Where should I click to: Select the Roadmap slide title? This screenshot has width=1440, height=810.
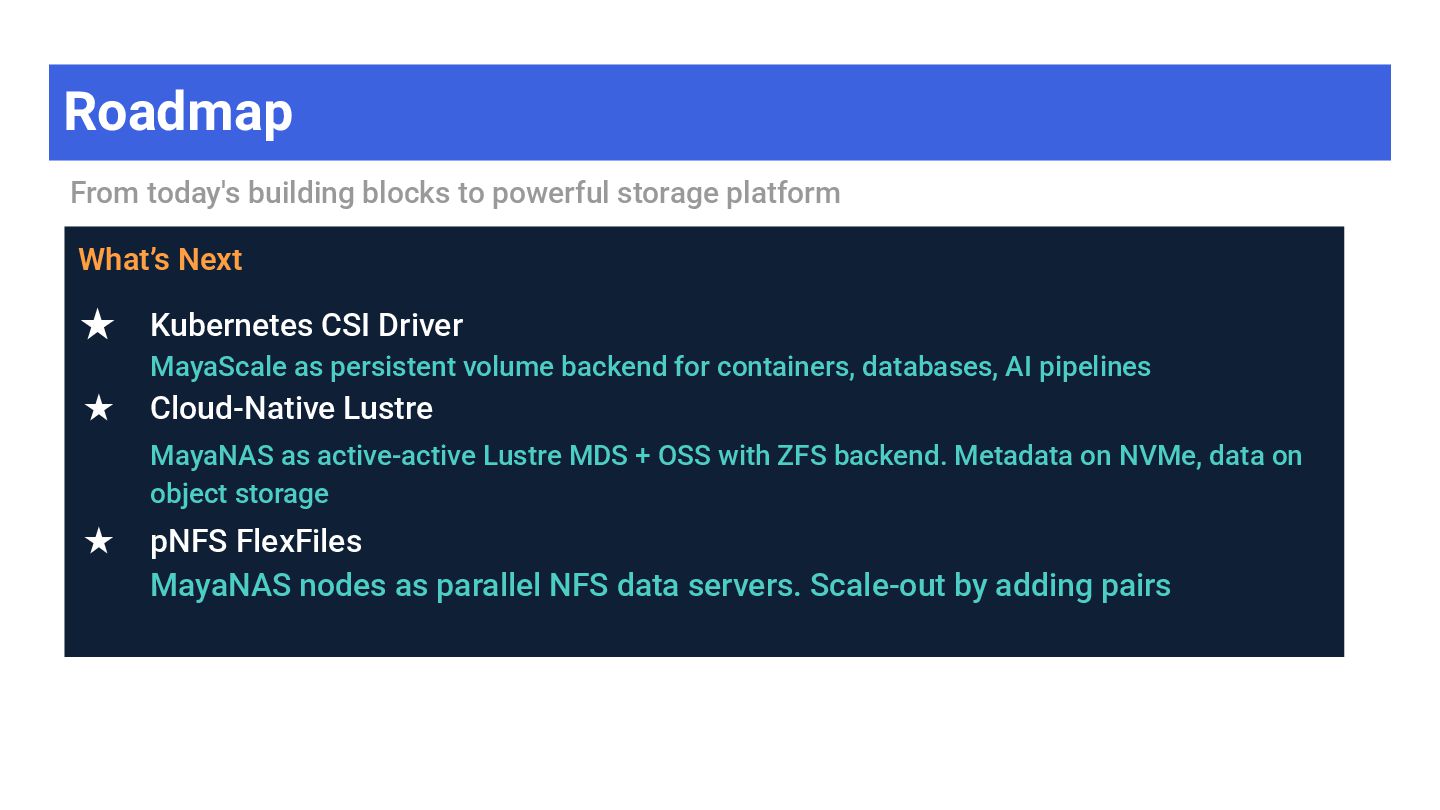pos(178,111)
